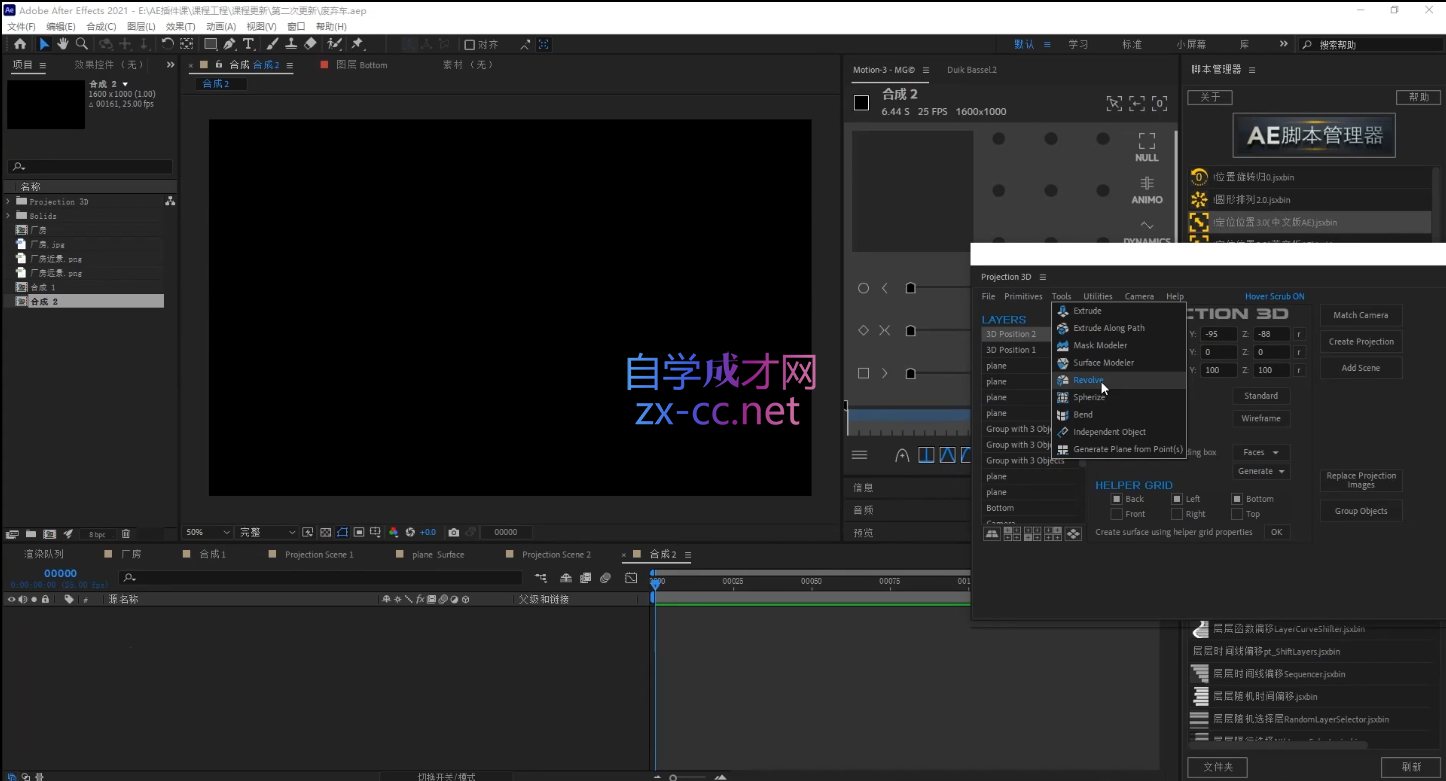Viewport: 1446px width, 781px height.
Task: Enable motion blur switch in timeline
Action: (606, 578)
